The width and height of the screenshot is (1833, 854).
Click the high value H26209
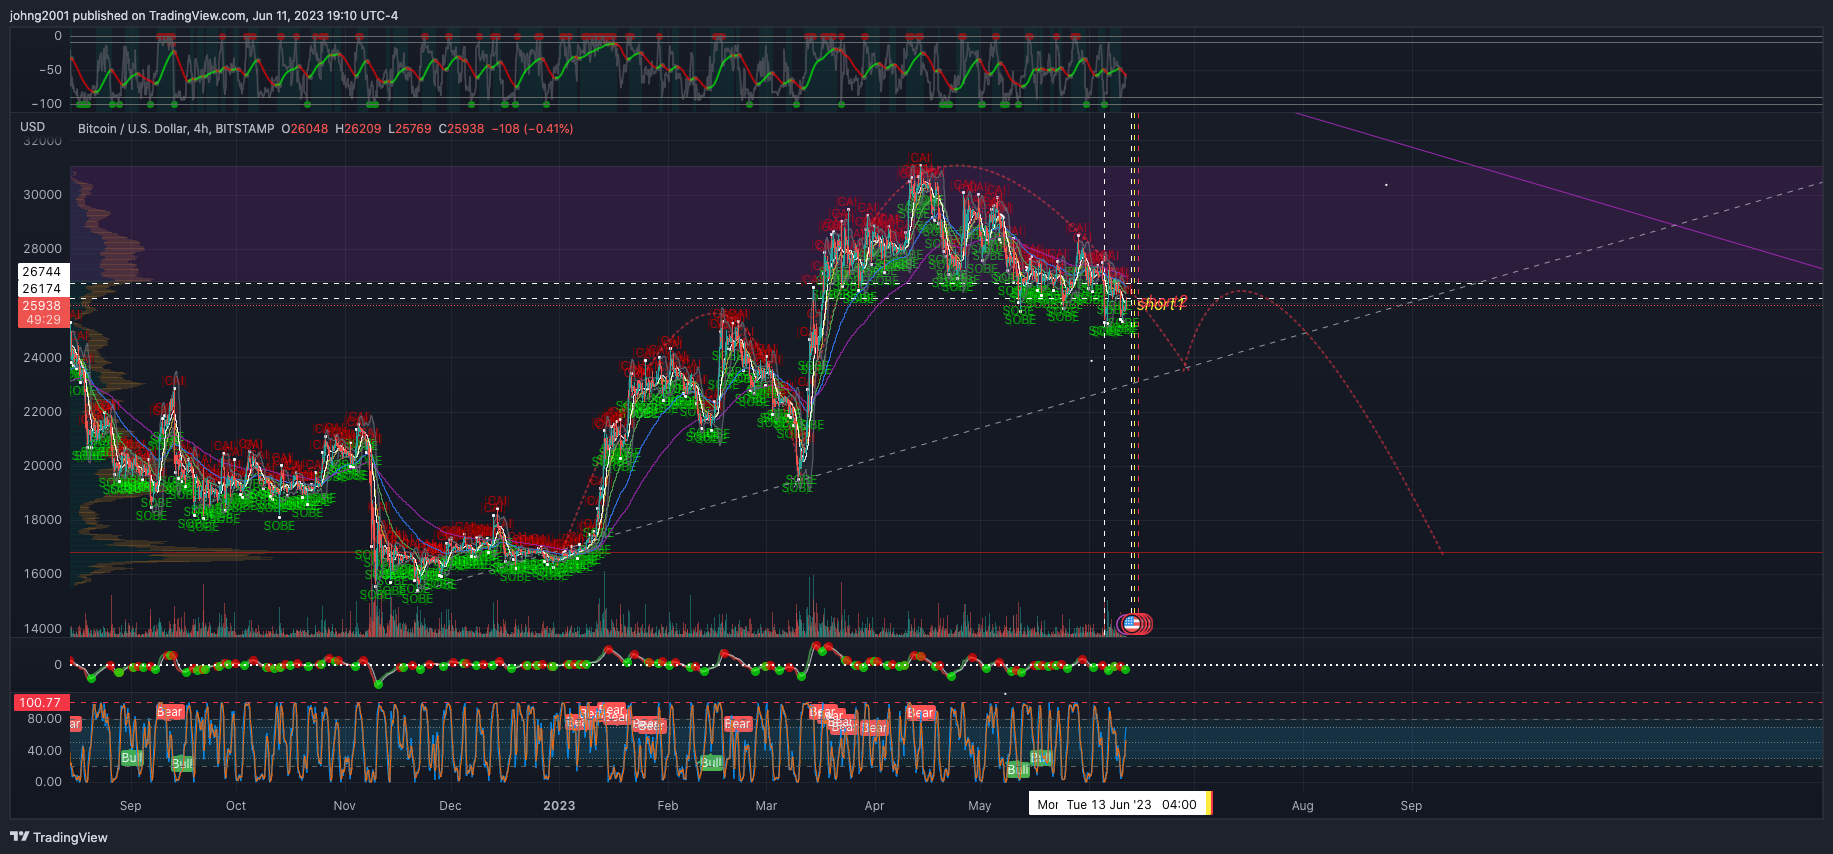coord(358,129)
